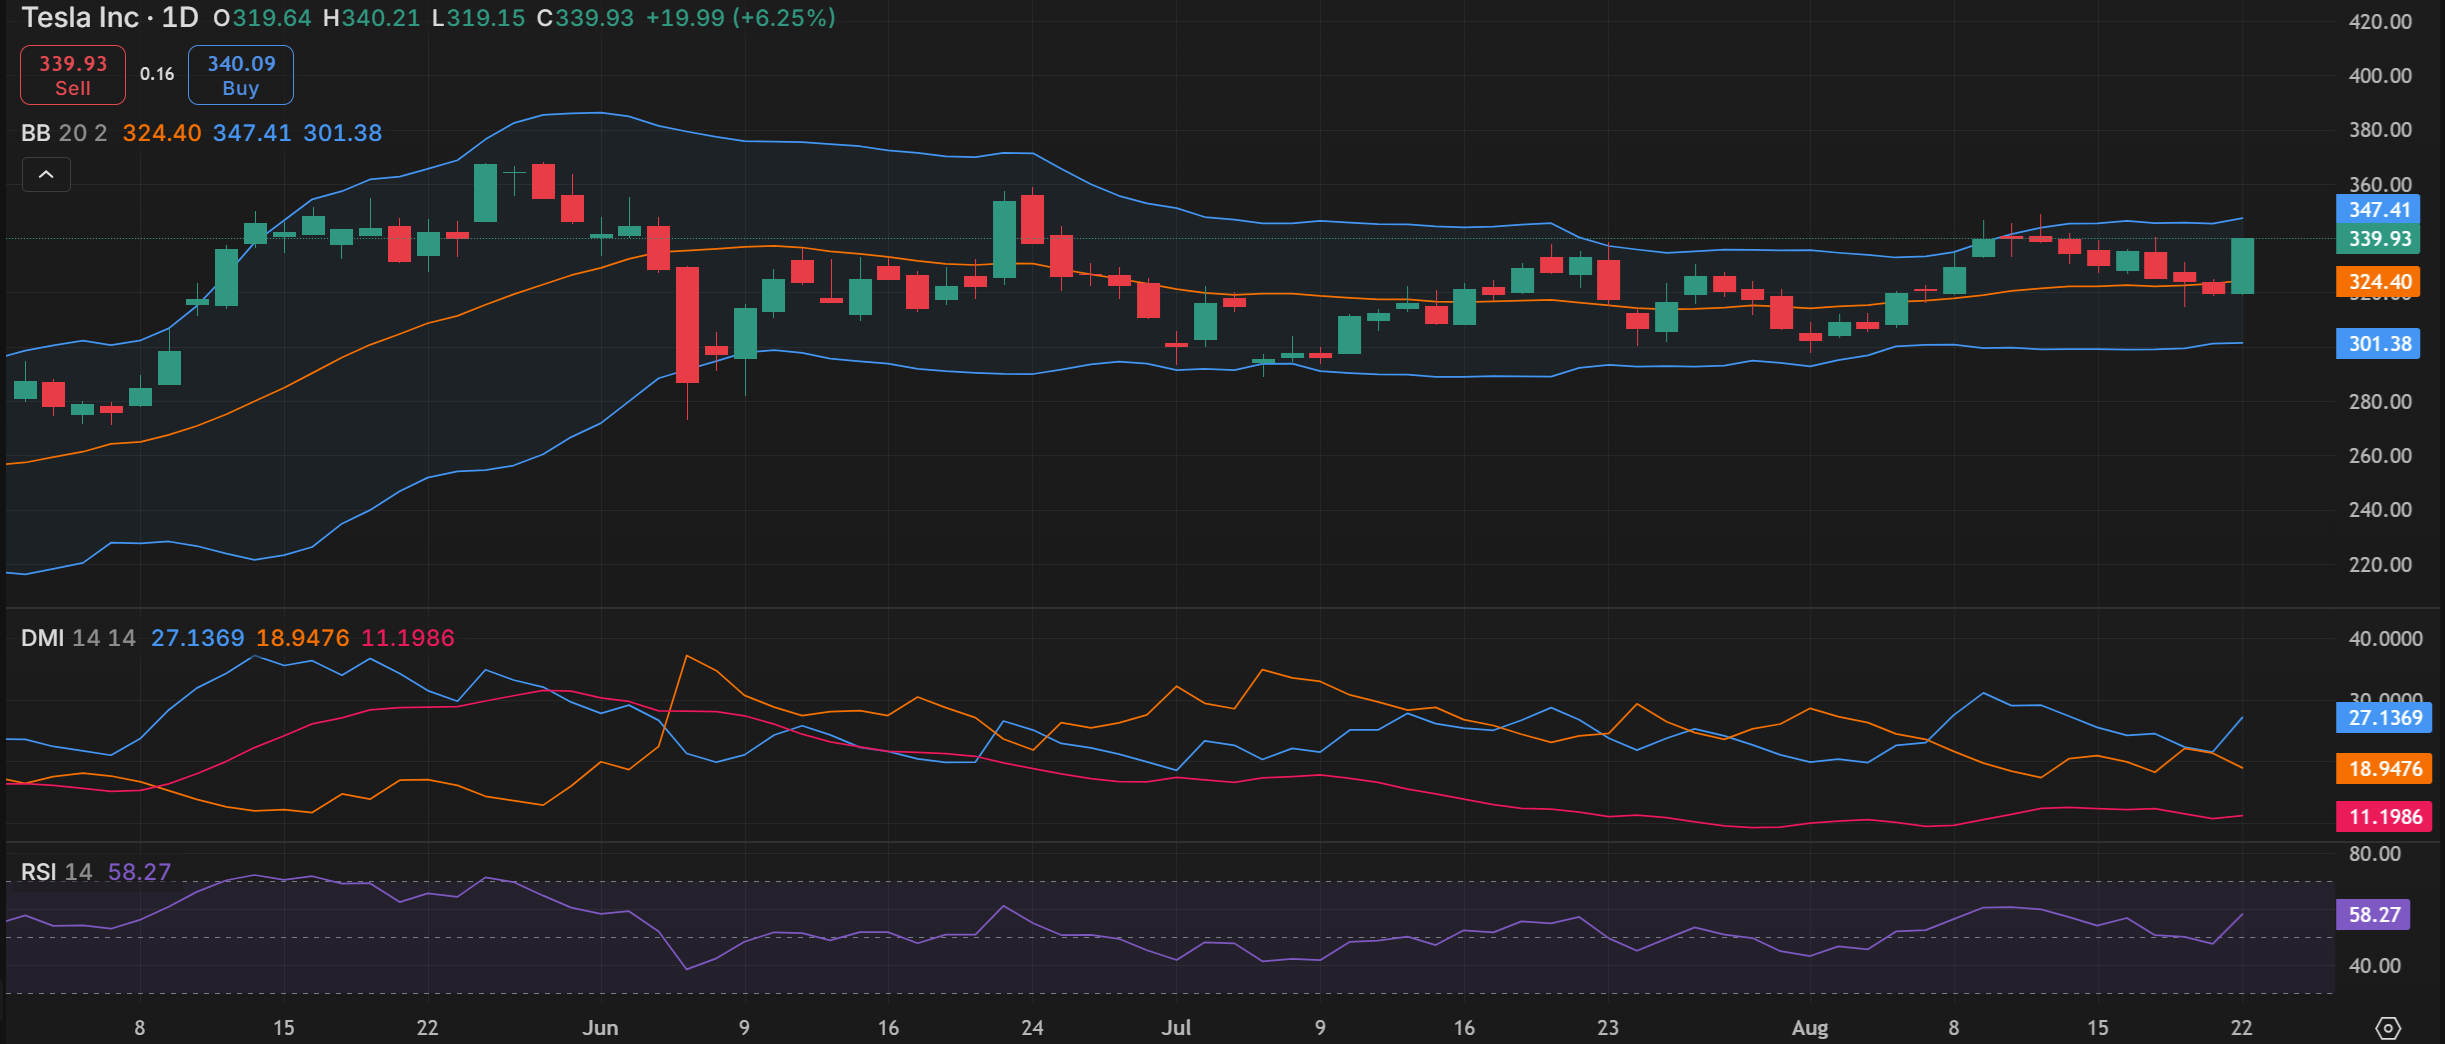
Task: Click the 0.16 spread value
Action: pos(157,74)
